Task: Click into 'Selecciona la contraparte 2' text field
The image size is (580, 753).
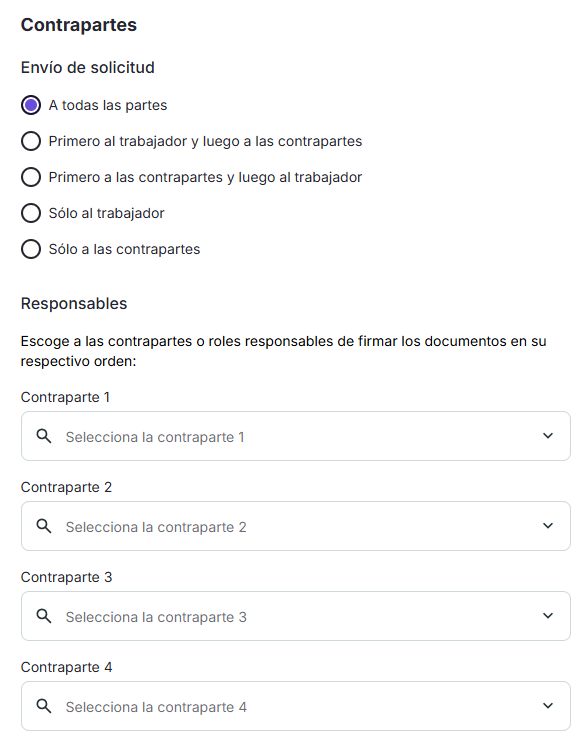Action: click(x=296, y=526)
